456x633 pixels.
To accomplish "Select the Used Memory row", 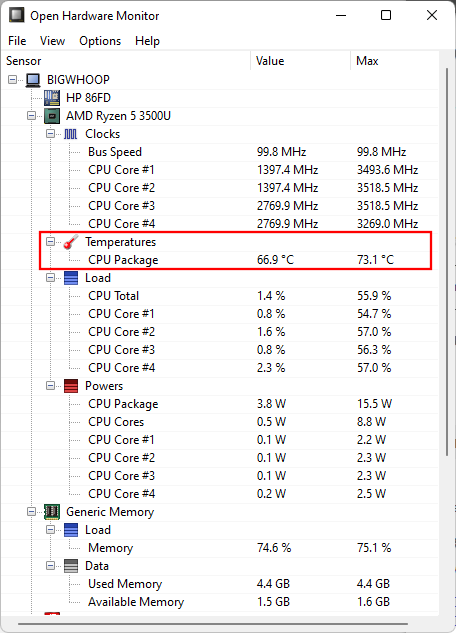I will tap(220, 584).
